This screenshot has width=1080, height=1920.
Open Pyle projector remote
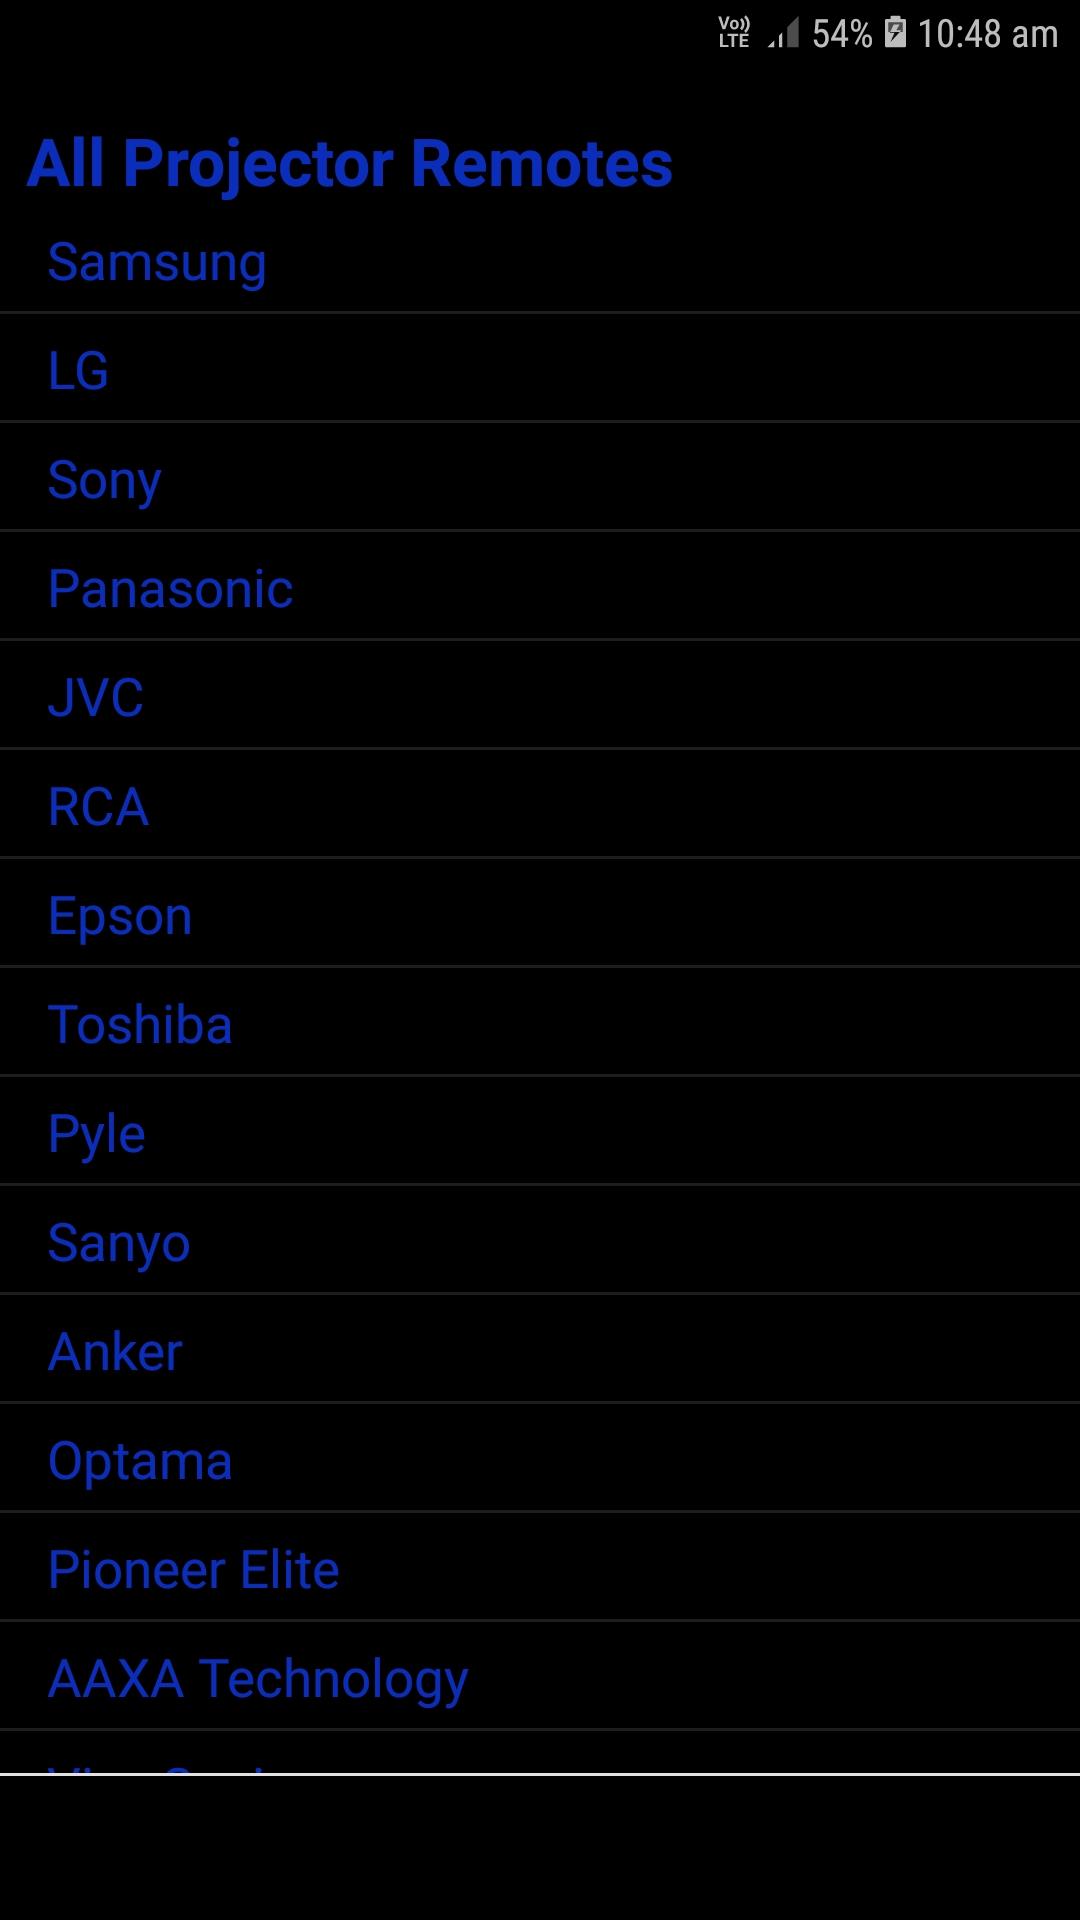pos(540,1131)
